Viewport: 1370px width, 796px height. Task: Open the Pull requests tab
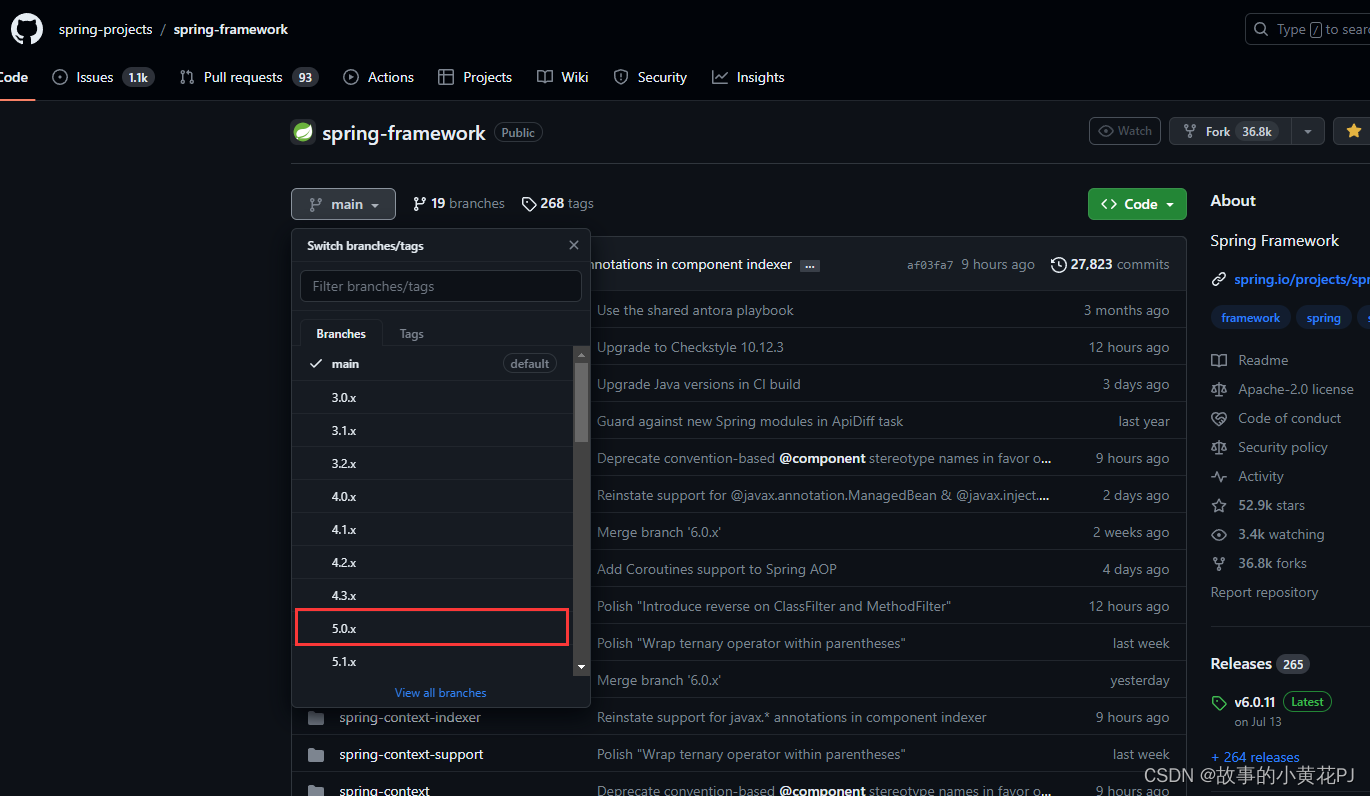pyautogui.click(x=248, y=77)
